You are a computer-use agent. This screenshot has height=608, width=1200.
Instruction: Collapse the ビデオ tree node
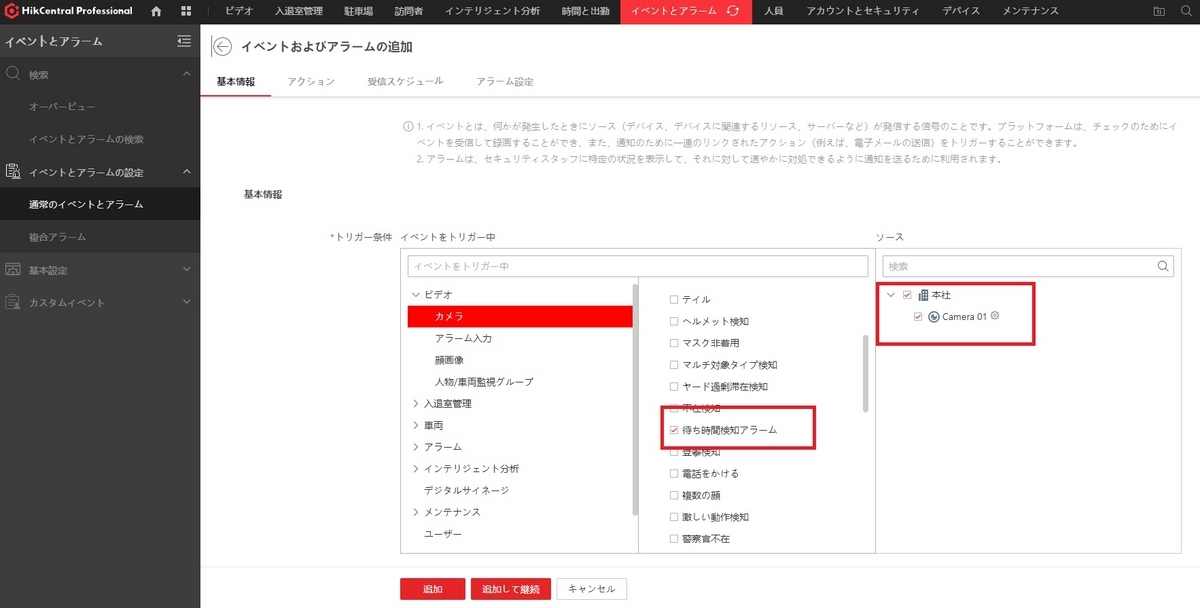415,295
